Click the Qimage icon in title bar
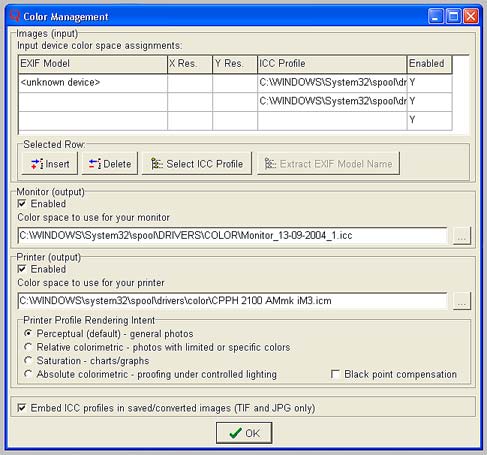The height and width of the screenshot is (455, 487). coord(15,16)
